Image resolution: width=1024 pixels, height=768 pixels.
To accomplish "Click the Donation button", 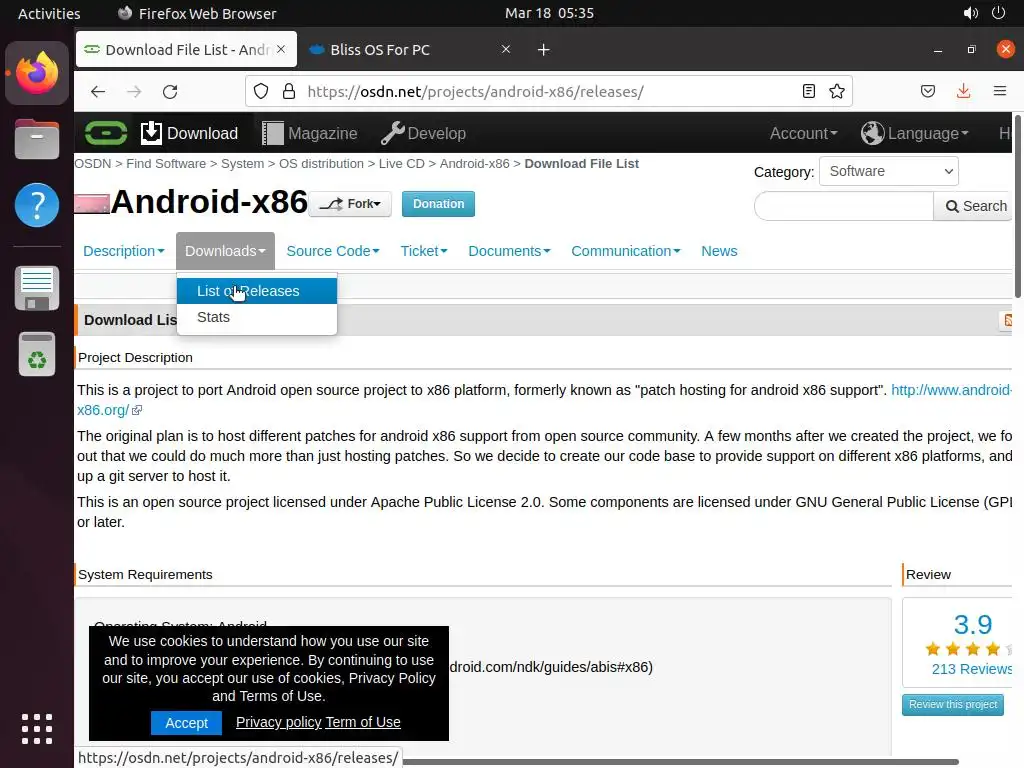I will 438,204.
